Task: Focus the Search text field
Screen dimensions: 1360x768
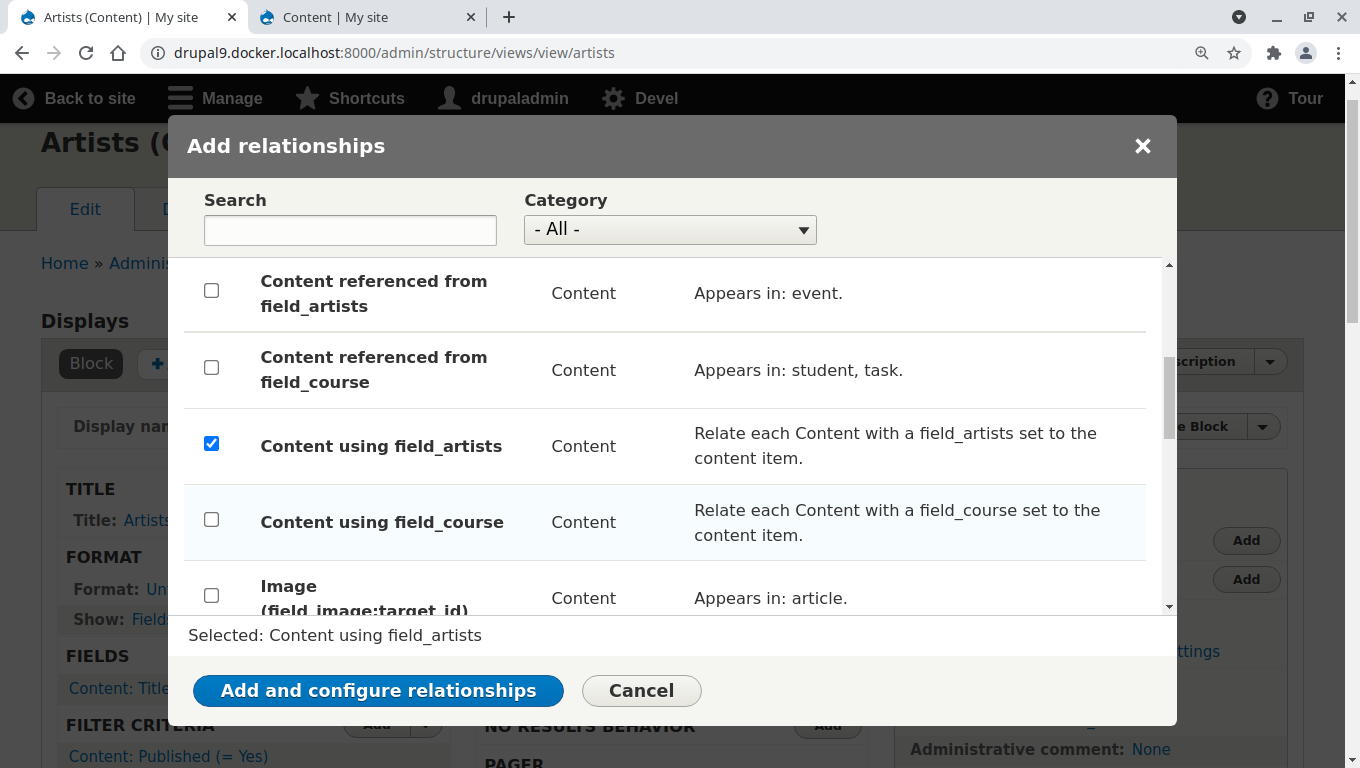Action: click(350, 230)
